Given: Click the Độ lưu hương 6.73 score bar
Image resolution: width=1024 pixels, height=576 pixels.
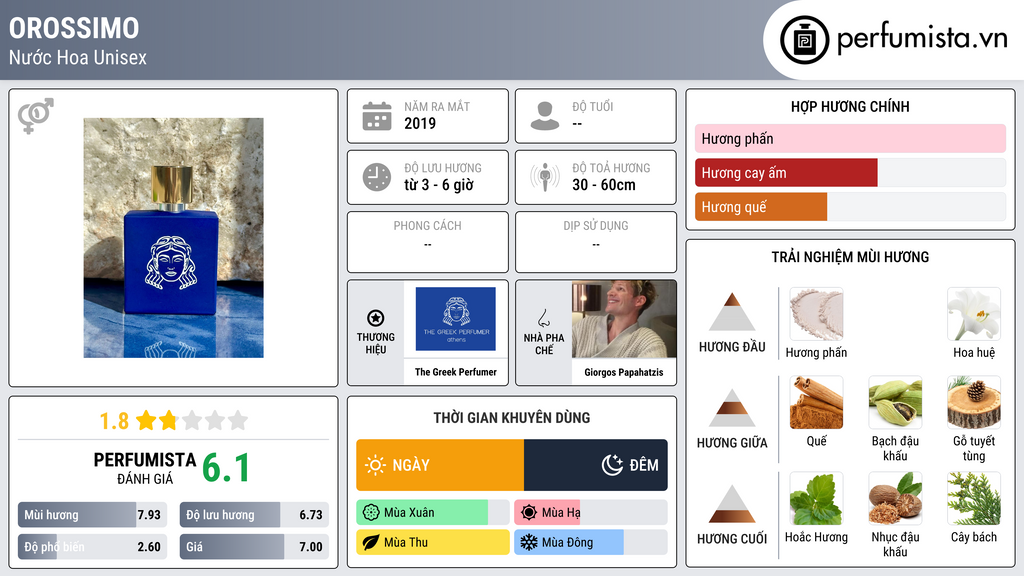Looking at the screenshot, I should [254, 515].
